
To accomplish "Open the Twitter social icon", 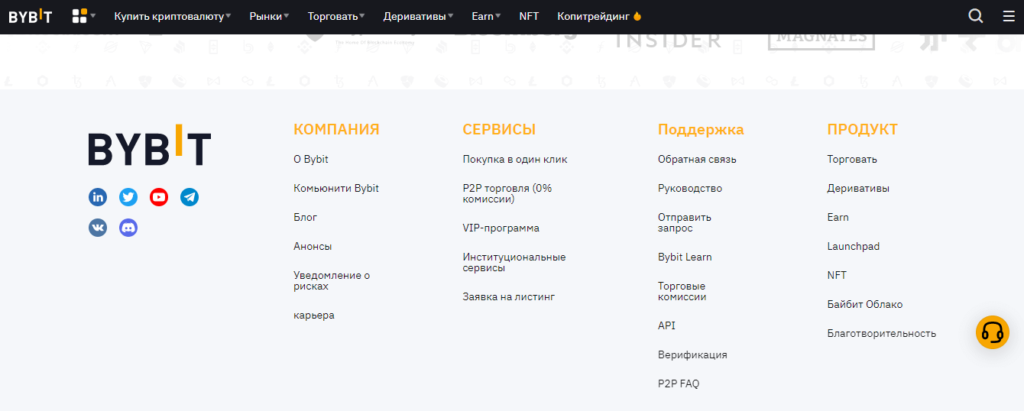I will pos(128,197).
